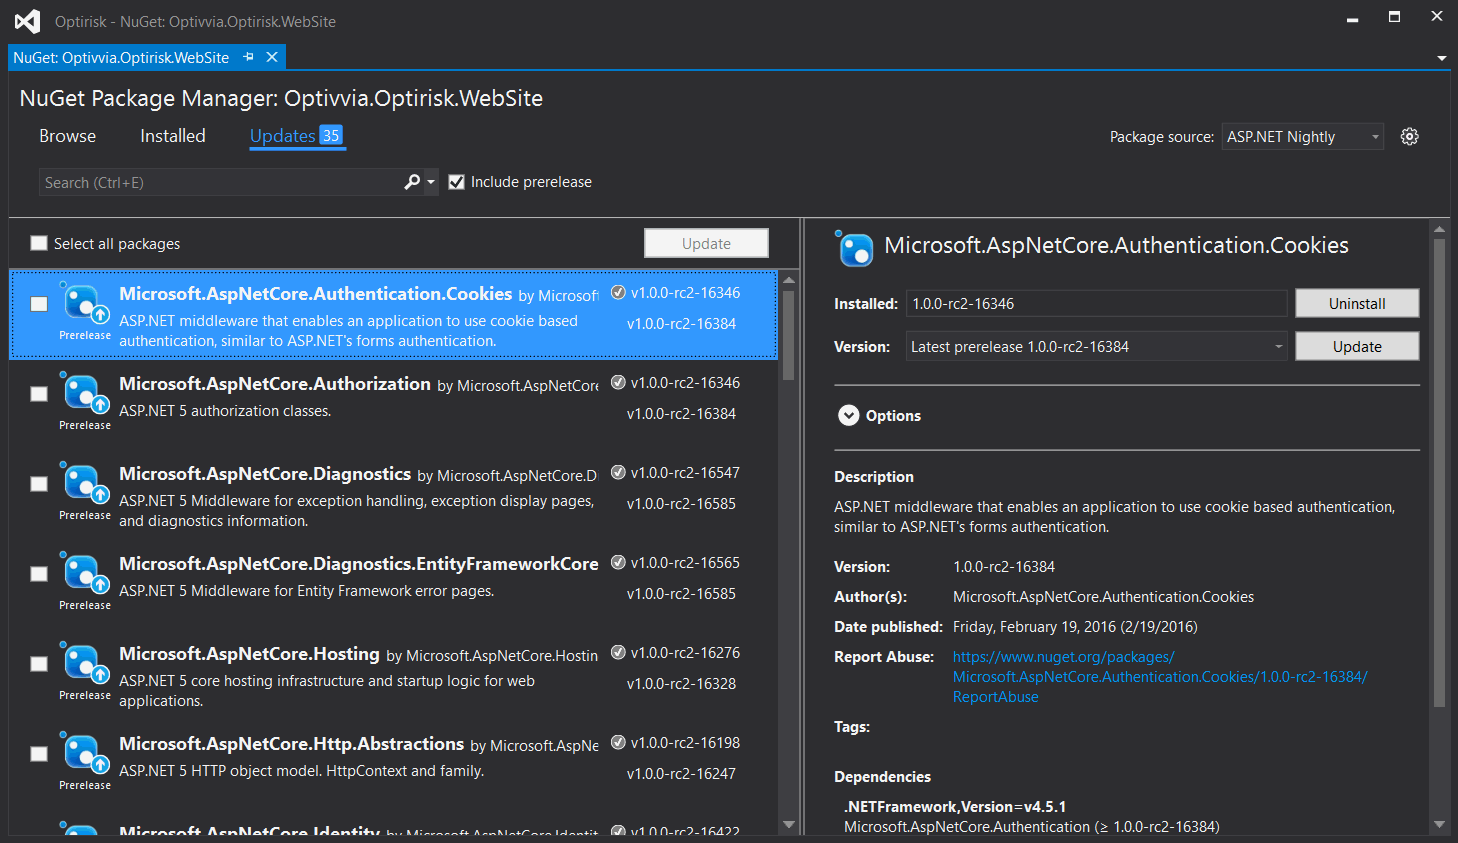Check Select all packages
This screenshot has width=1458, height=843.
(39, 243)
